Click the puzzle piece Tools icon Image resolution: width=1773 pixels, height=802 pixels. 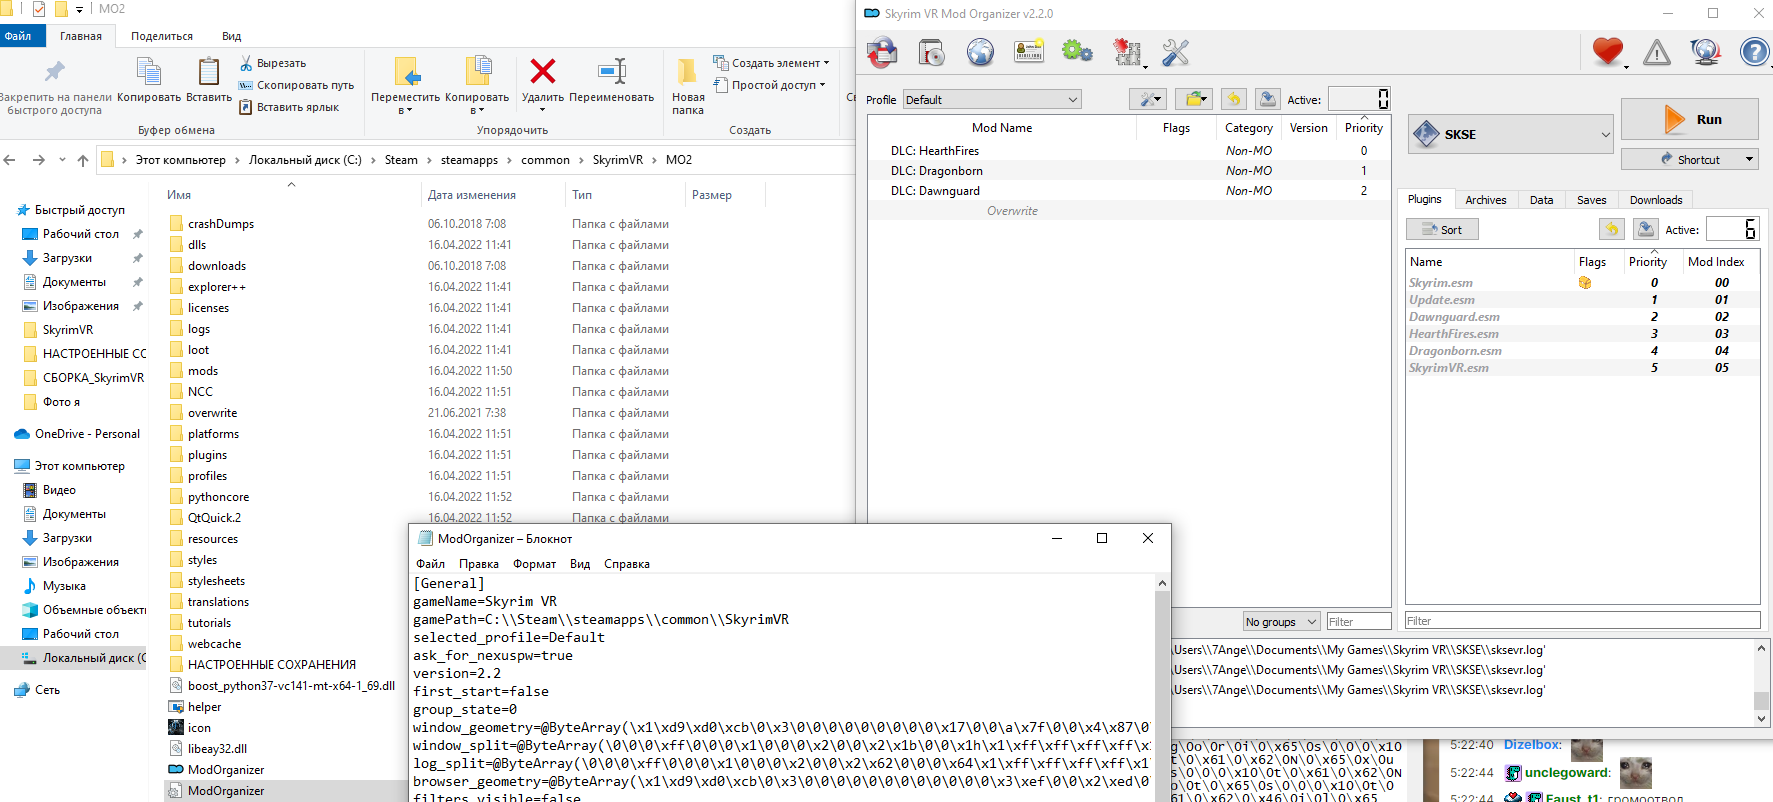(1127, 52)
